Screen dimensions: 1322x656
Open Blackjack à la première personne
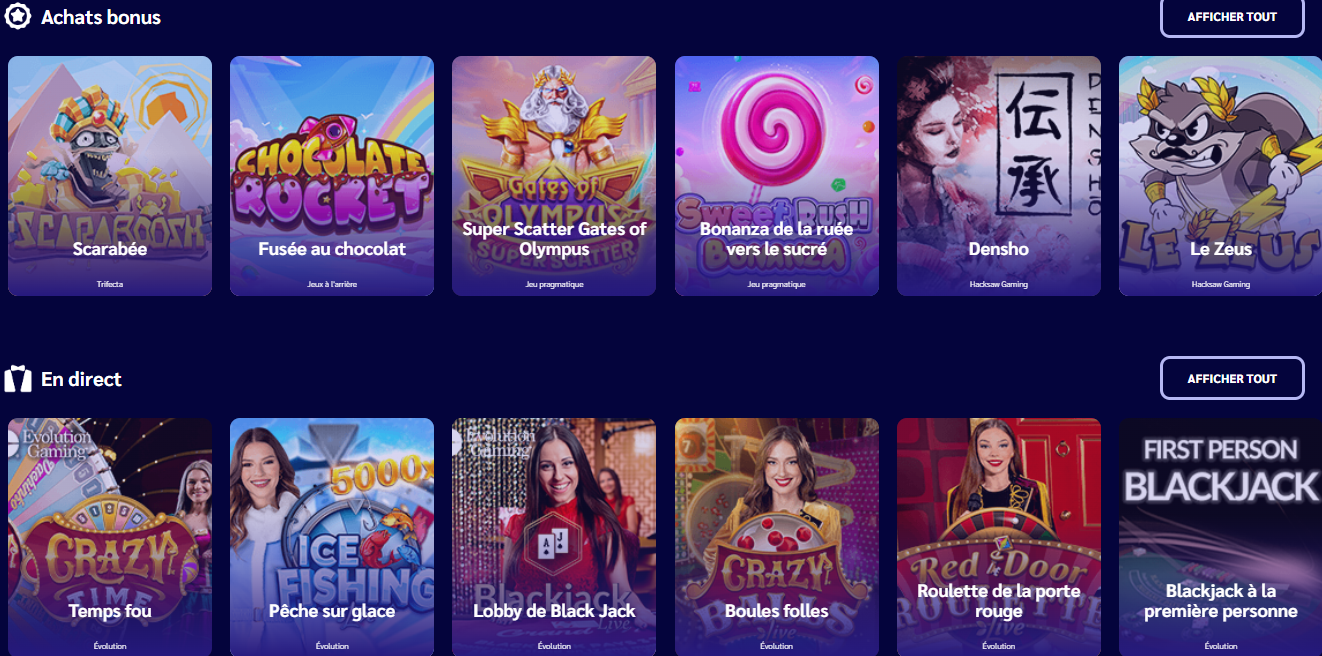[1220, 537]
